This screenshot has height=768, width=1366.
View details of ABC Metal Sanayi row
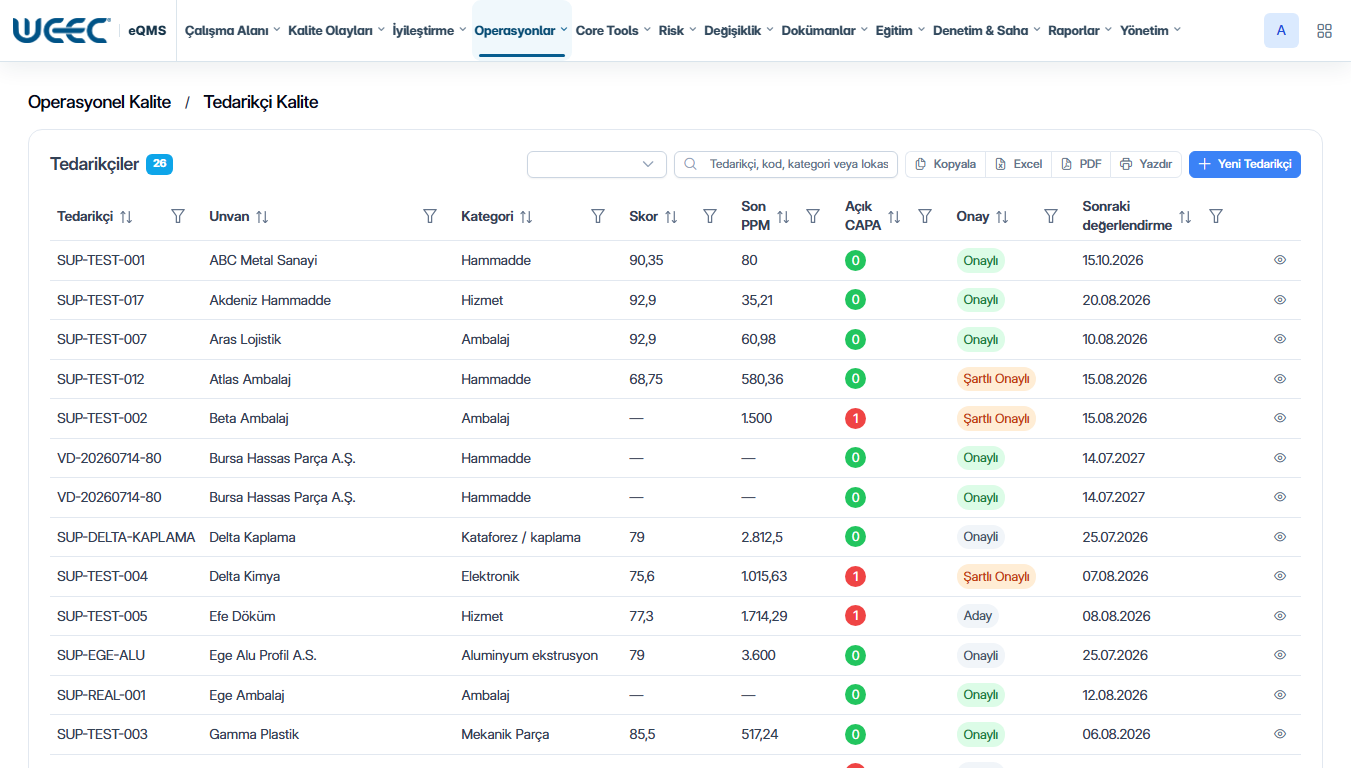click(1280, 260)
